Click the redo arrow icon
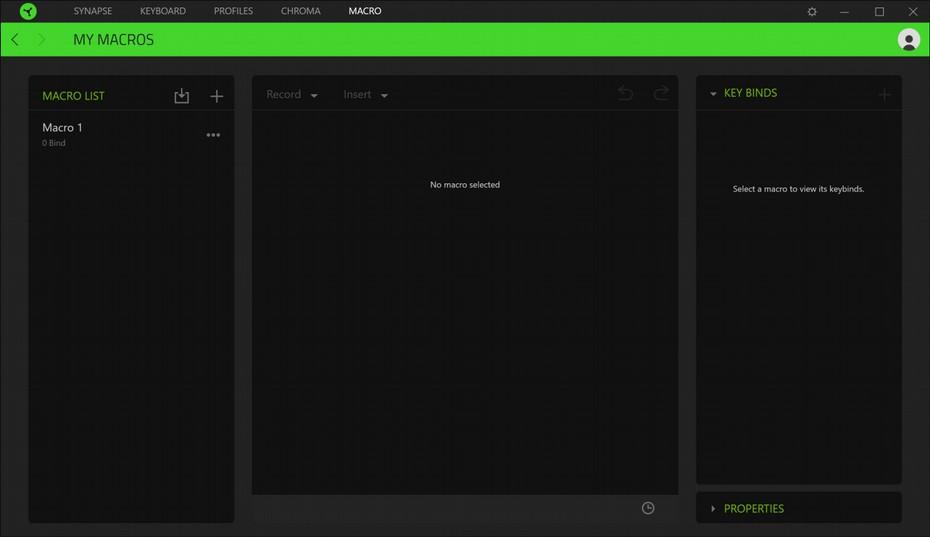The width and height of the screenshot is (930, 537). (x=661, y=93)
